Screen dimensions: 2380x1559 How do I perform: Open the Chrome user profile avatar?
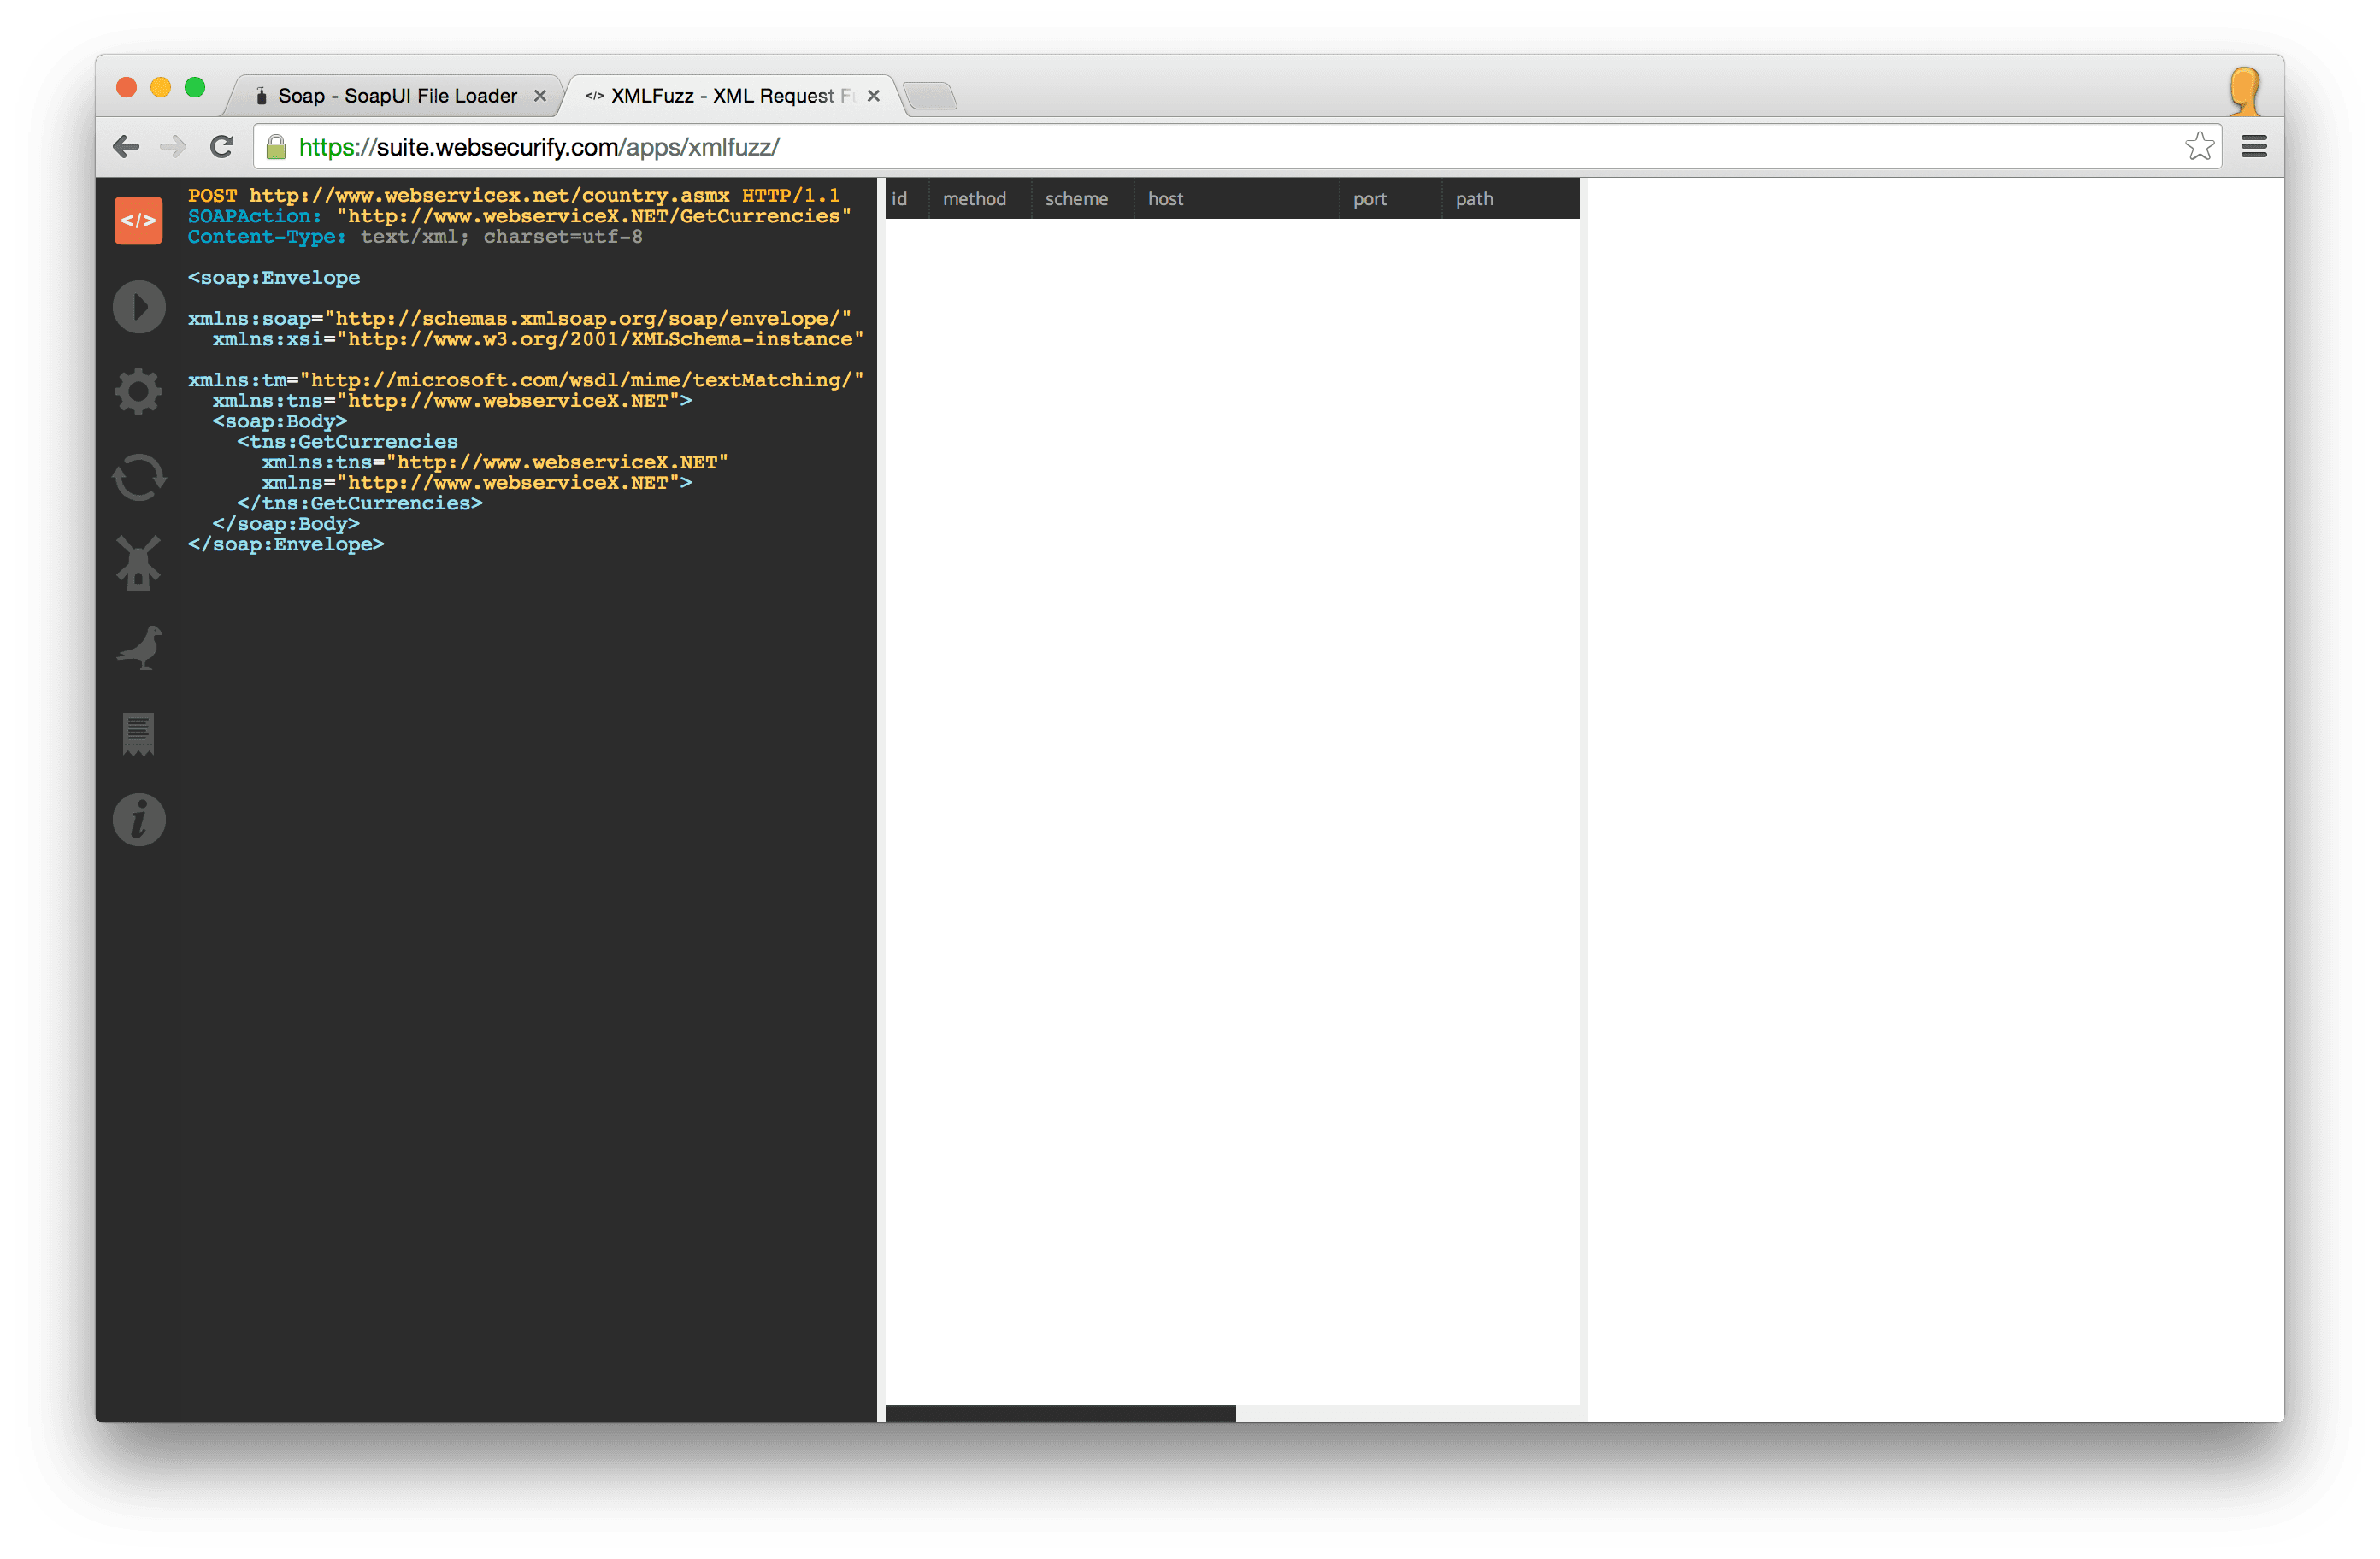[2245, 91]
